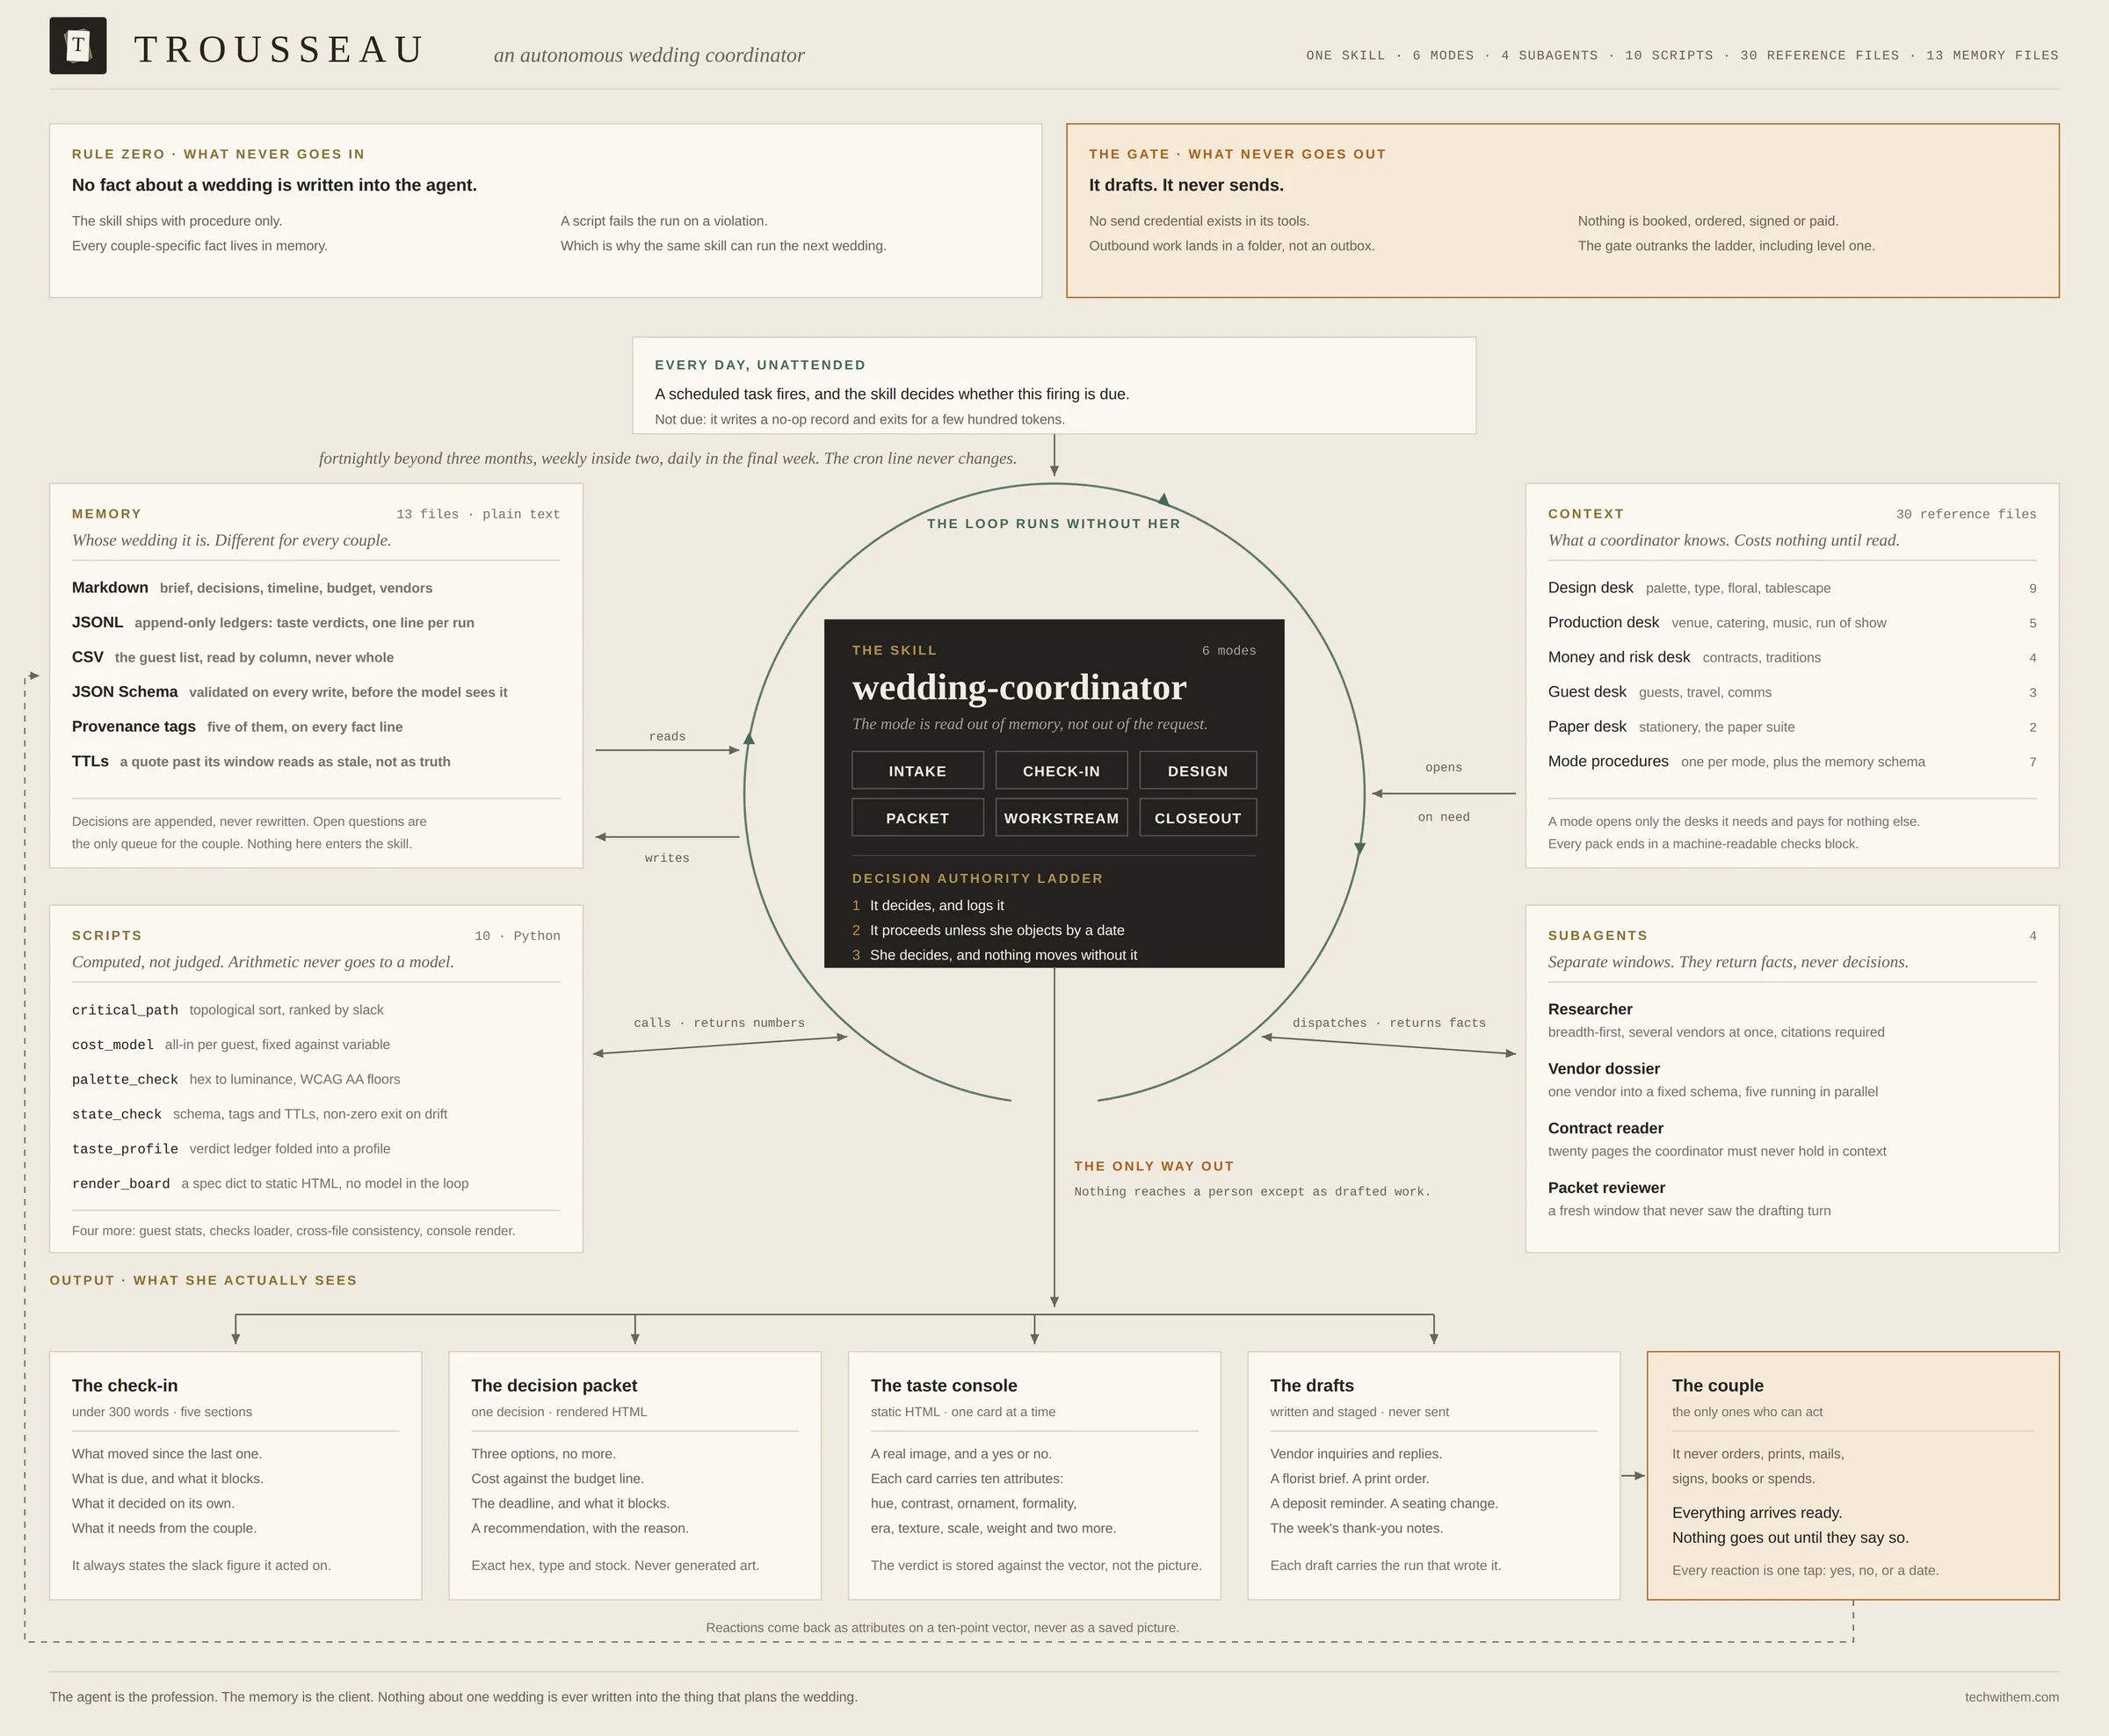Click the DECISION AUTHORITY LADDER heading
The image size is (2109, 1736).
pos(977,878)
